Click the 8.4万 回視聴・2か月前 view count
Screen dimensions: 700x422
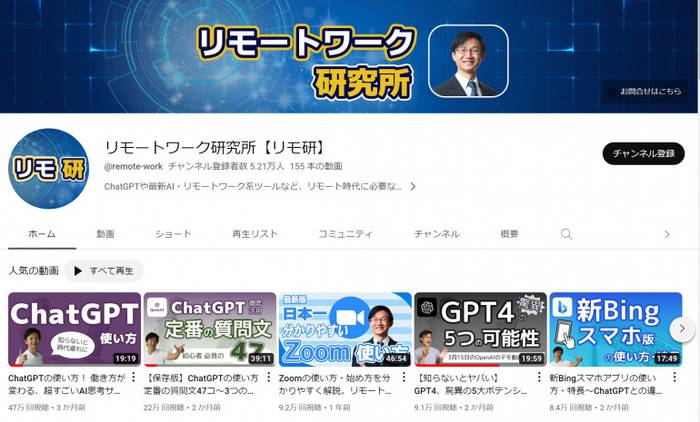click(589, 407)
